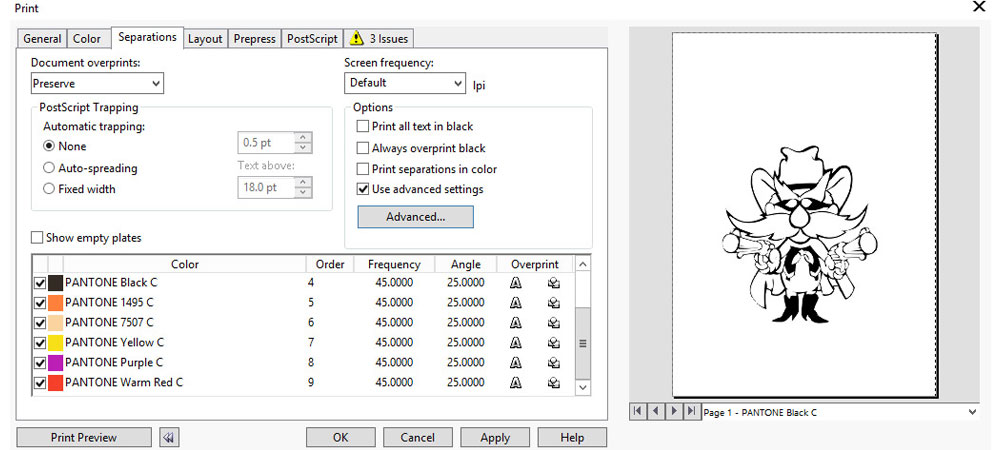Click text overprint icon for PANTONE Yellow C
This screenshot has height=450, width=1000.
[x=516, y=343]
